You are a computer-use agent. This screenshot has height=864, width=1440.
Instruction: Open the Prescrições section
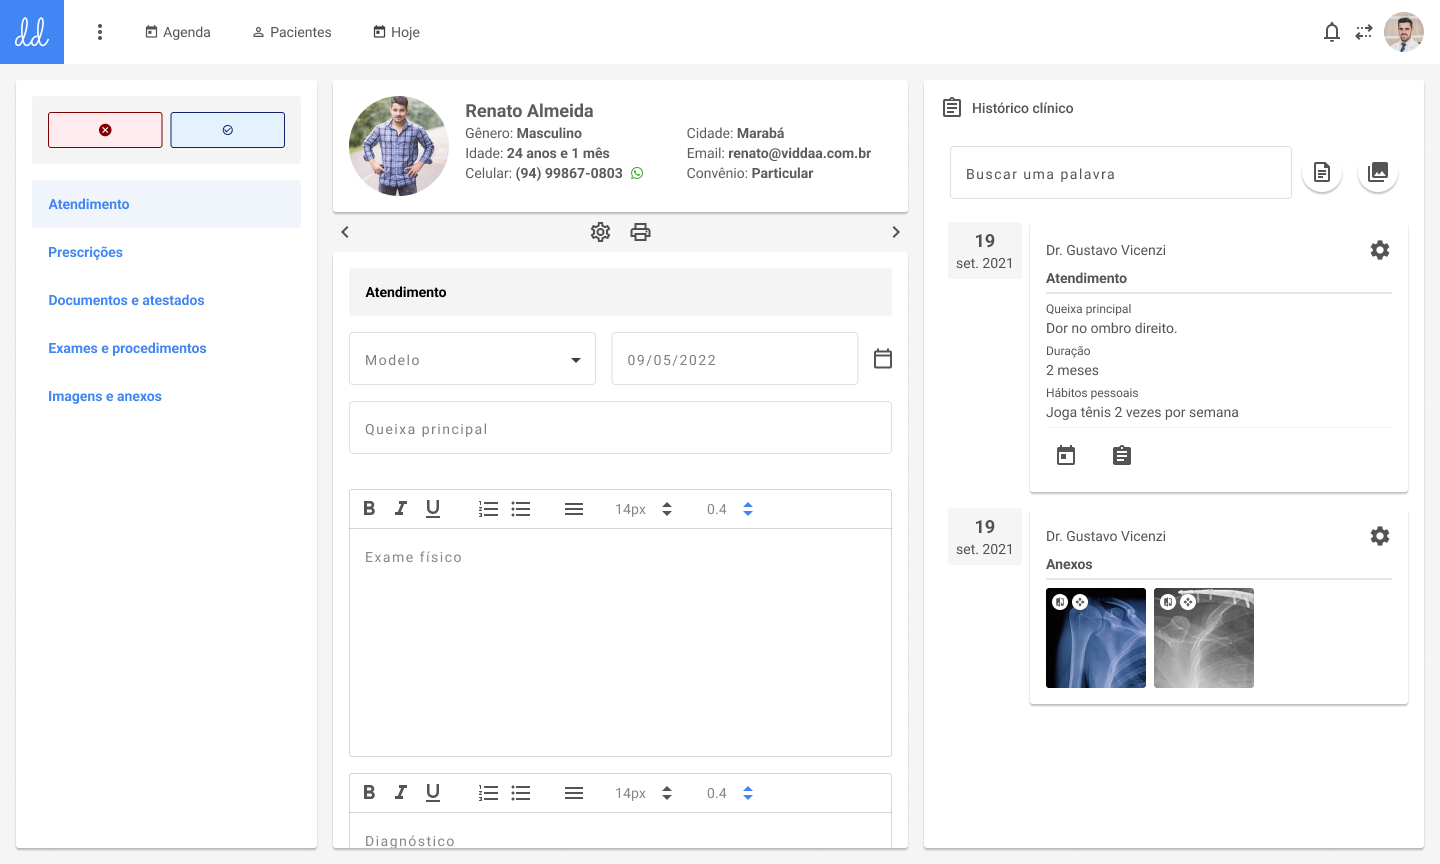[86, 252]
